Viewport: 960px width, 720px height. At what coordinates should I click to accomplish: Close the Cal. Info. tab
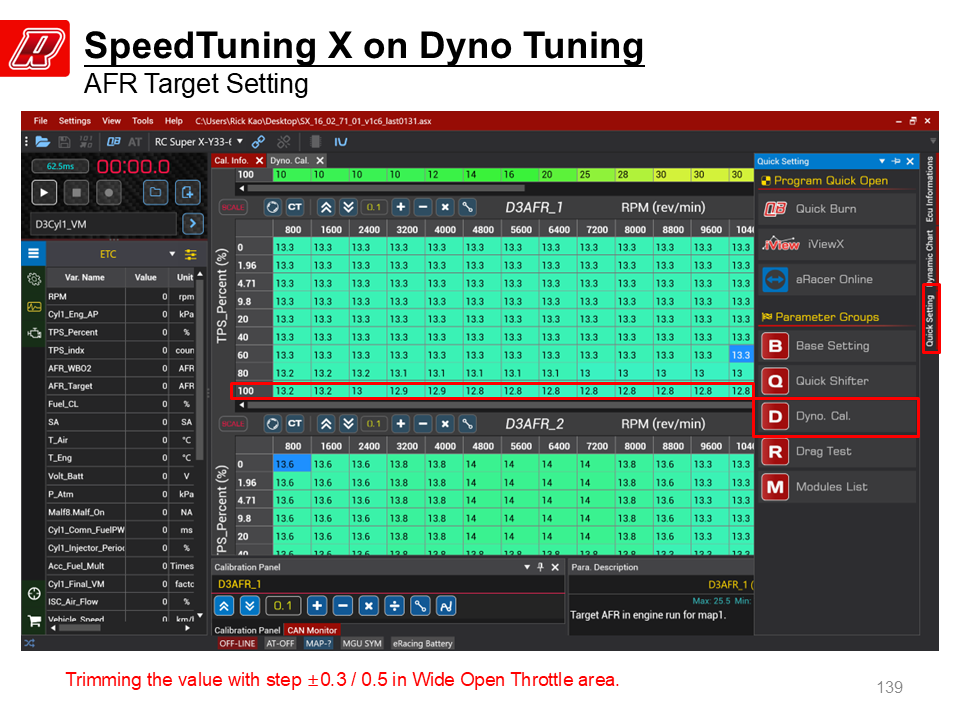(259, 160)
